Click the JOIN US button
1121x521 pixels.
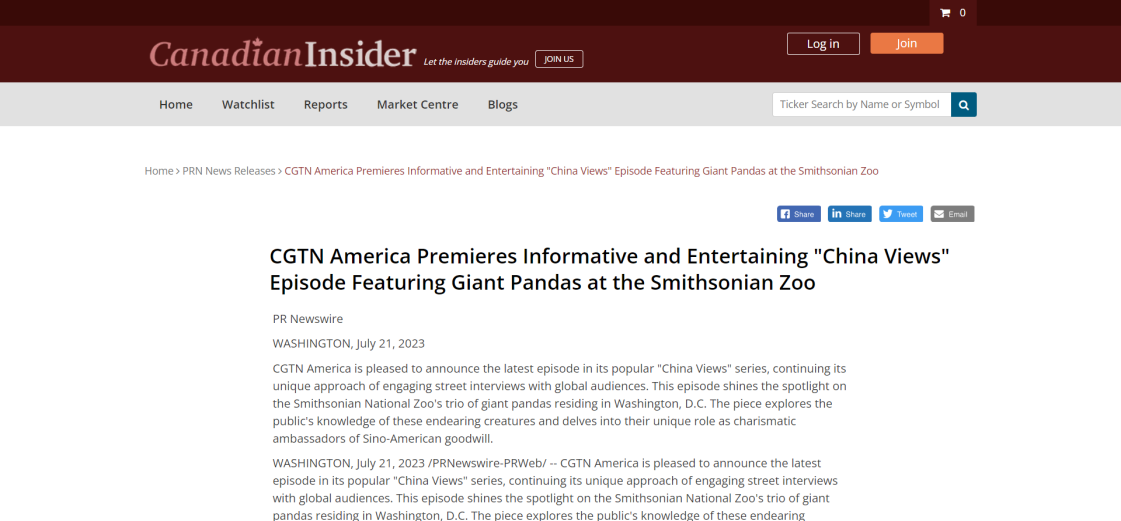pos(558,59)
